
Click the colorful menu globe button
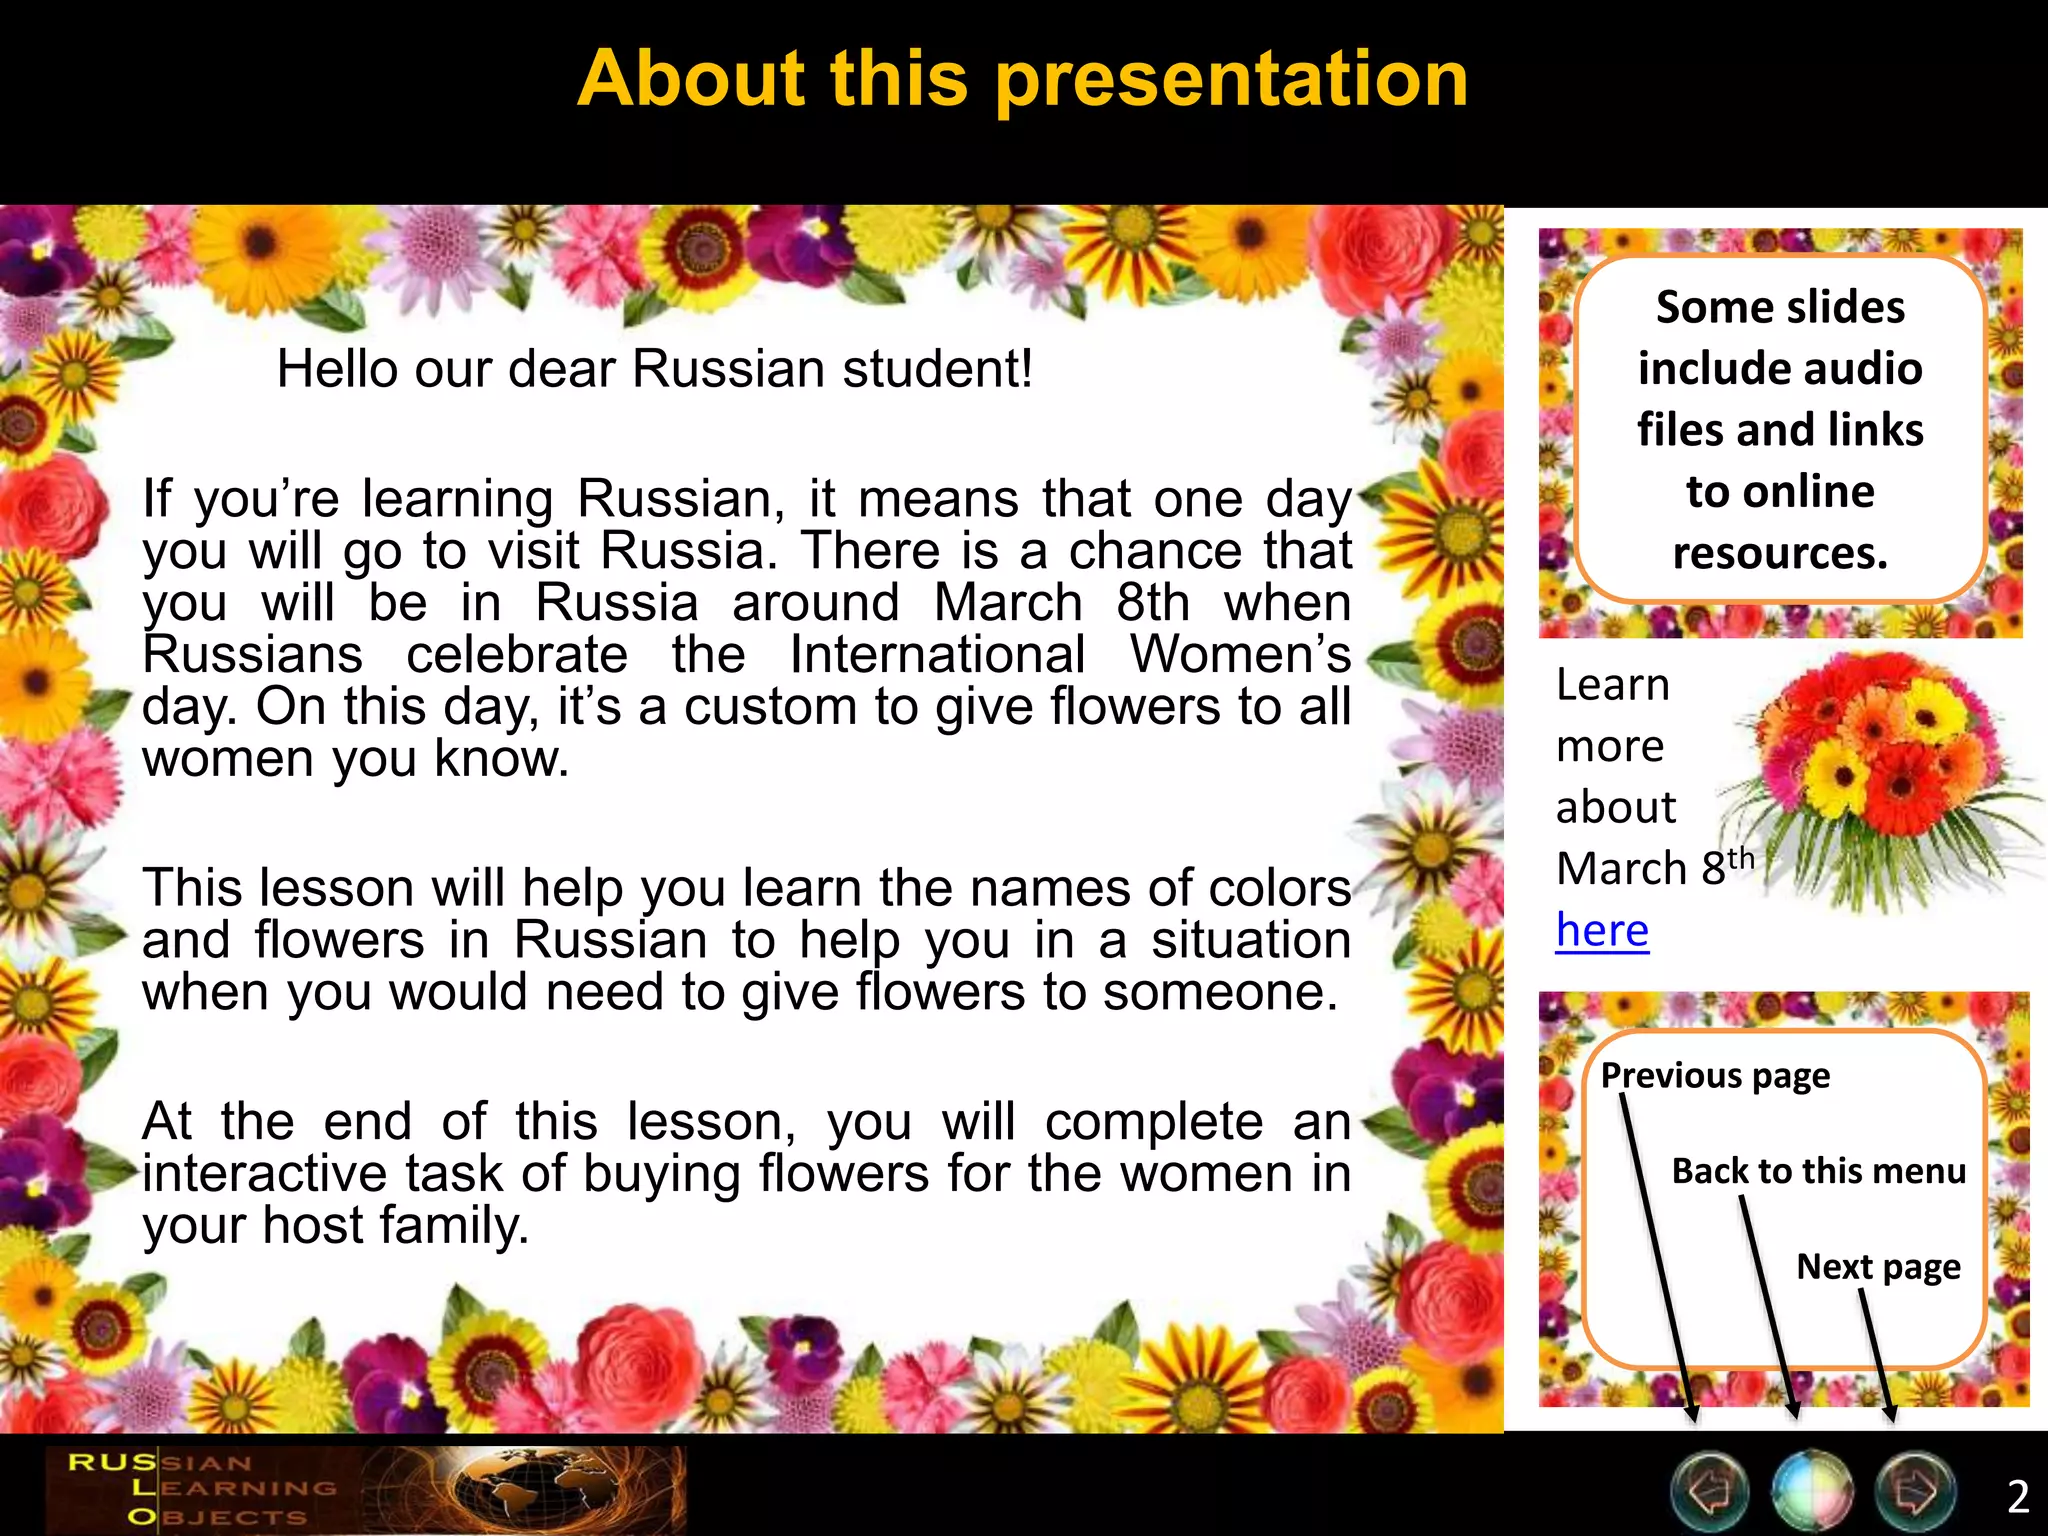click(1811, 1492)
